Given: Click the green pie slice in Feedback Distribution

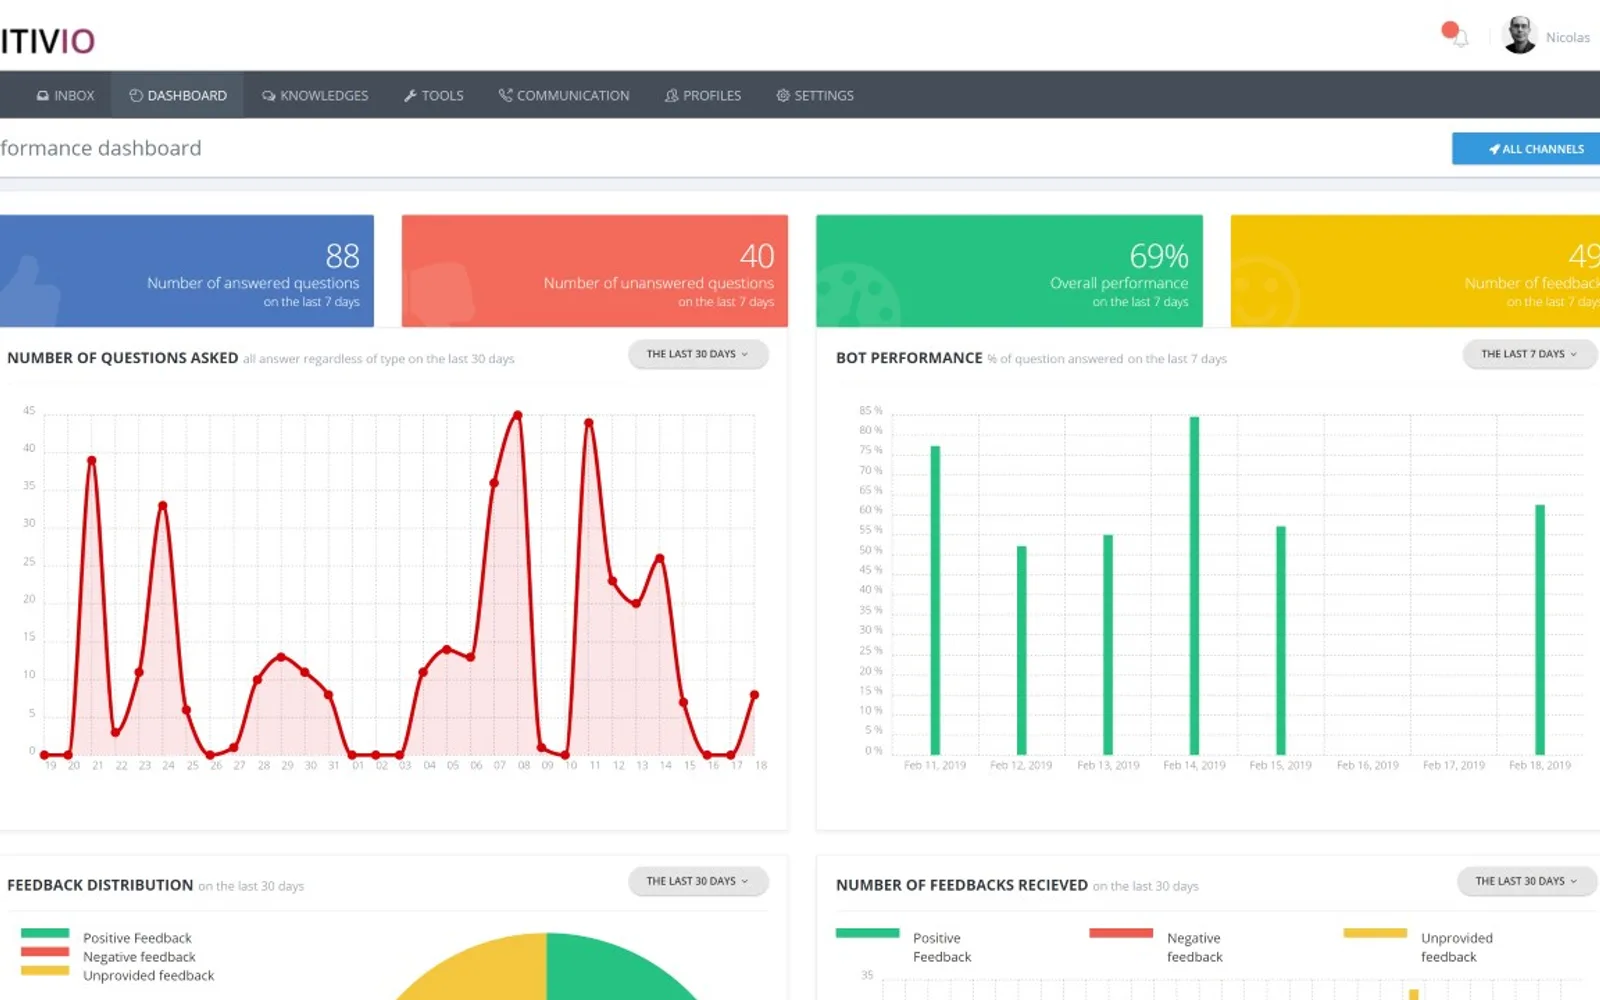Looking at the screenshot, I should click(x=610, y=970).
